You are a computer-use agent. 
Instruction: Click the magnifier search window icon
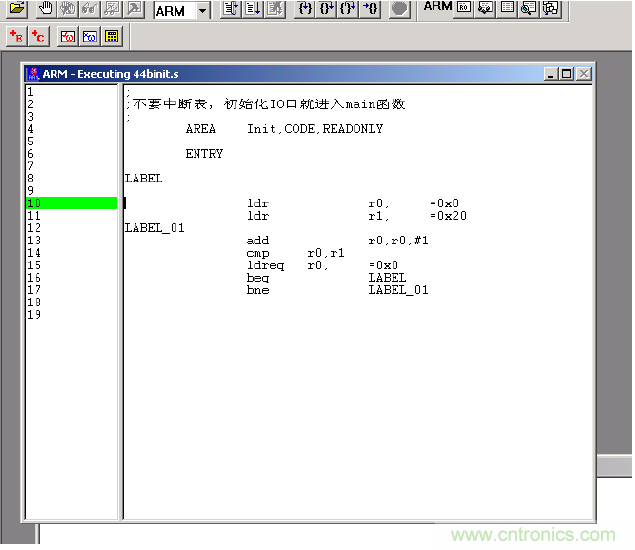point(529,9)
